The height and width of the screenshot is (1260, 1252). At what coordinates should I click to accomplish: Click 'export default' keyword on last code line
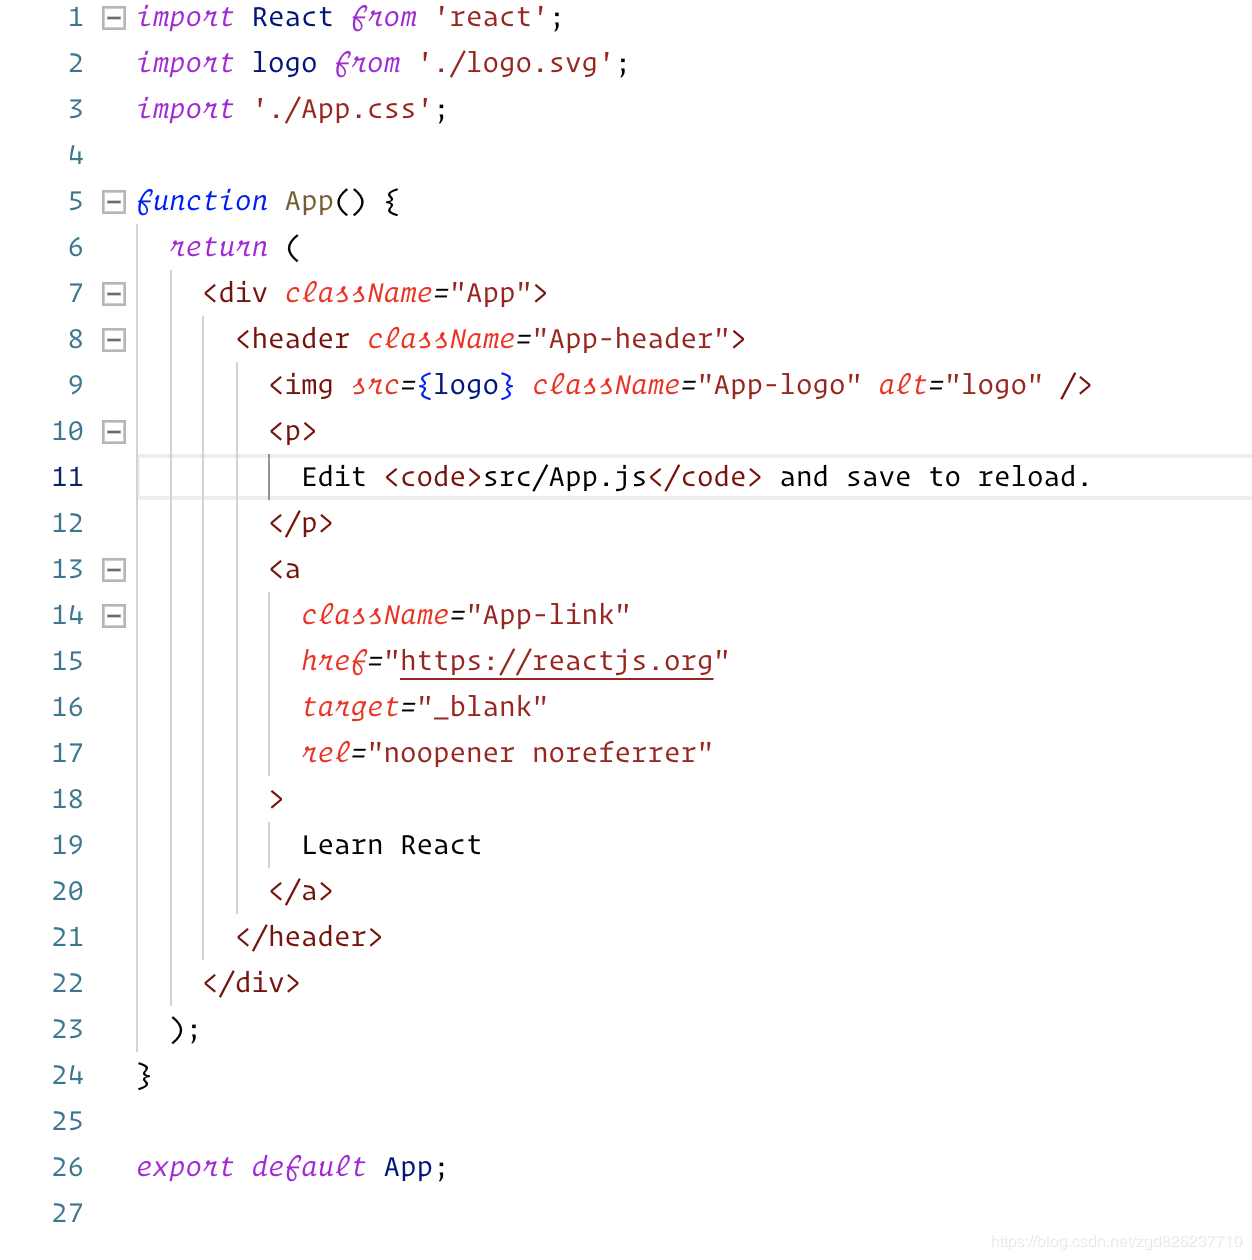tap(250, 1167)
